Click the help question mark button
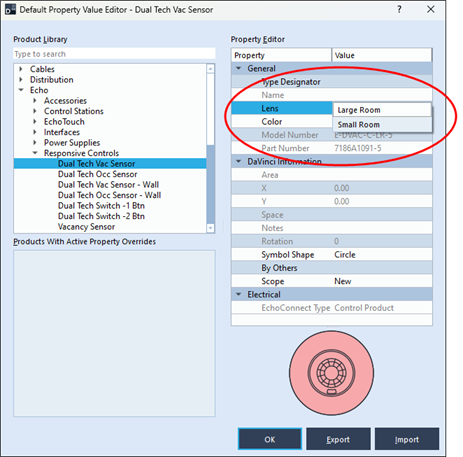463x457 pixels. (399, 9)
